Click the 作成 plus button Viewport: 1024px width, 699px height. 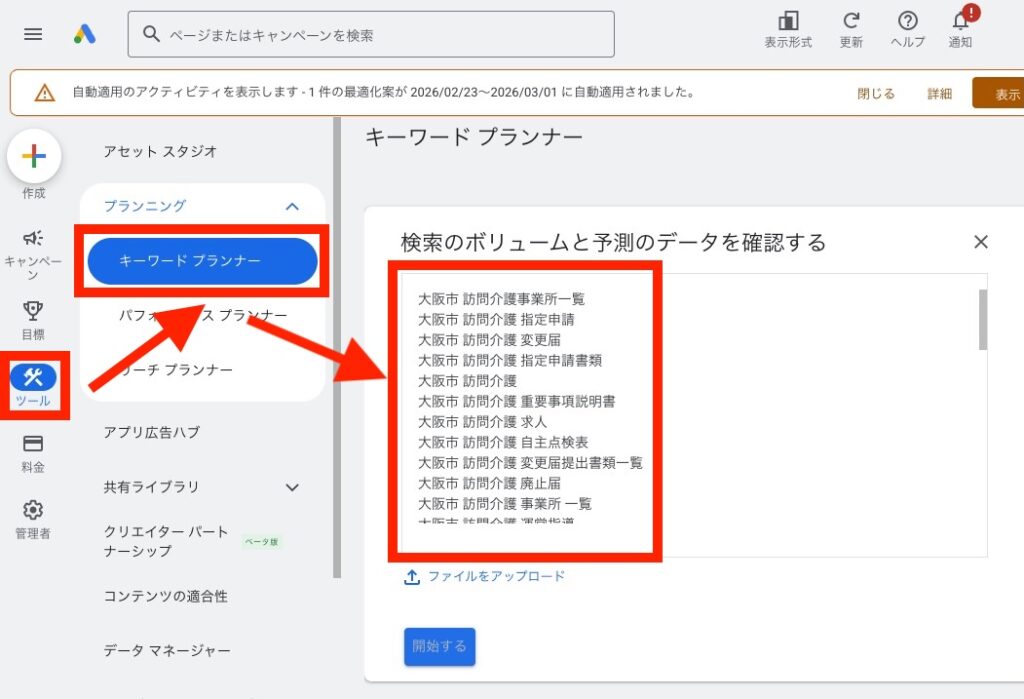click(34, 156)
